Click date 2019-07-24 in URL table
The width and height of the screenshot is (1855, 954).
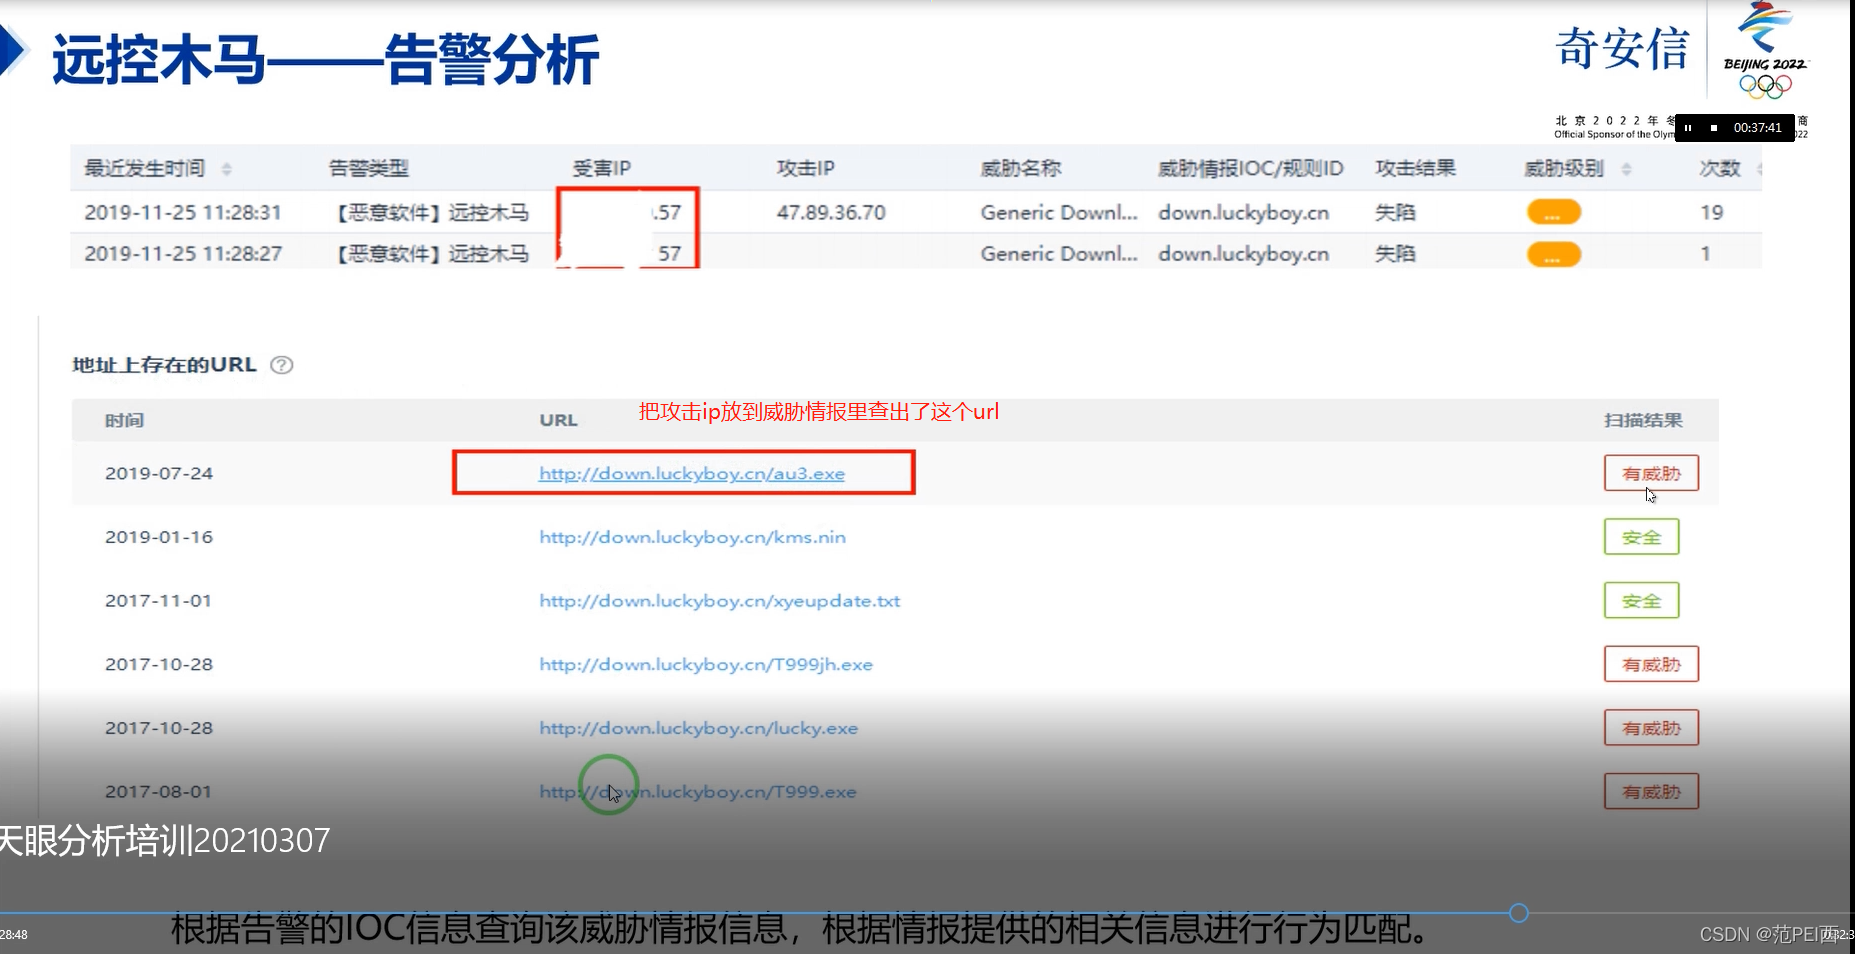pyautogui.click(x=159, y=473)
